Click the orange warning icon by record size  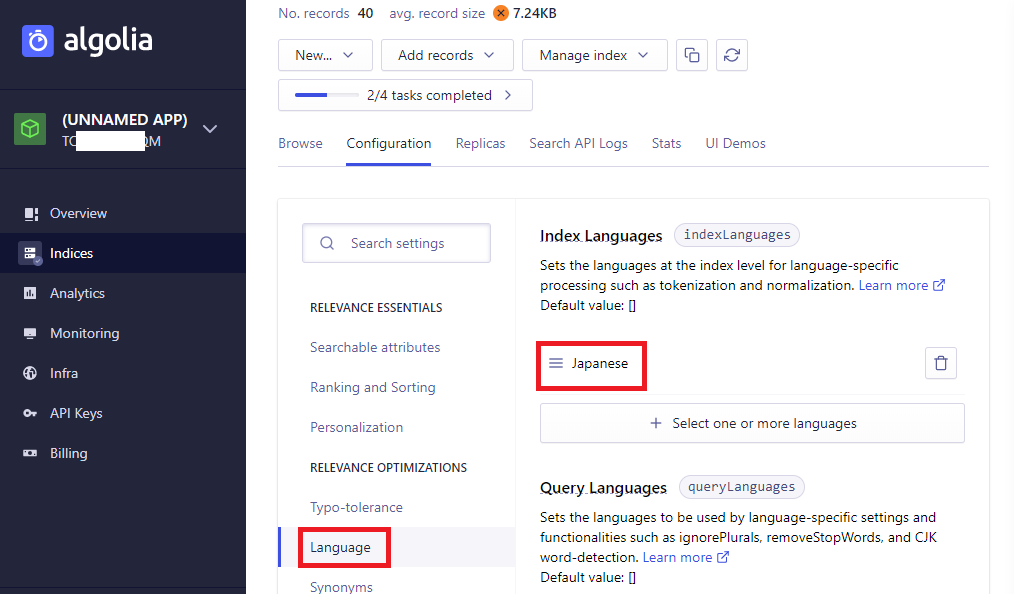coord(501,13)
